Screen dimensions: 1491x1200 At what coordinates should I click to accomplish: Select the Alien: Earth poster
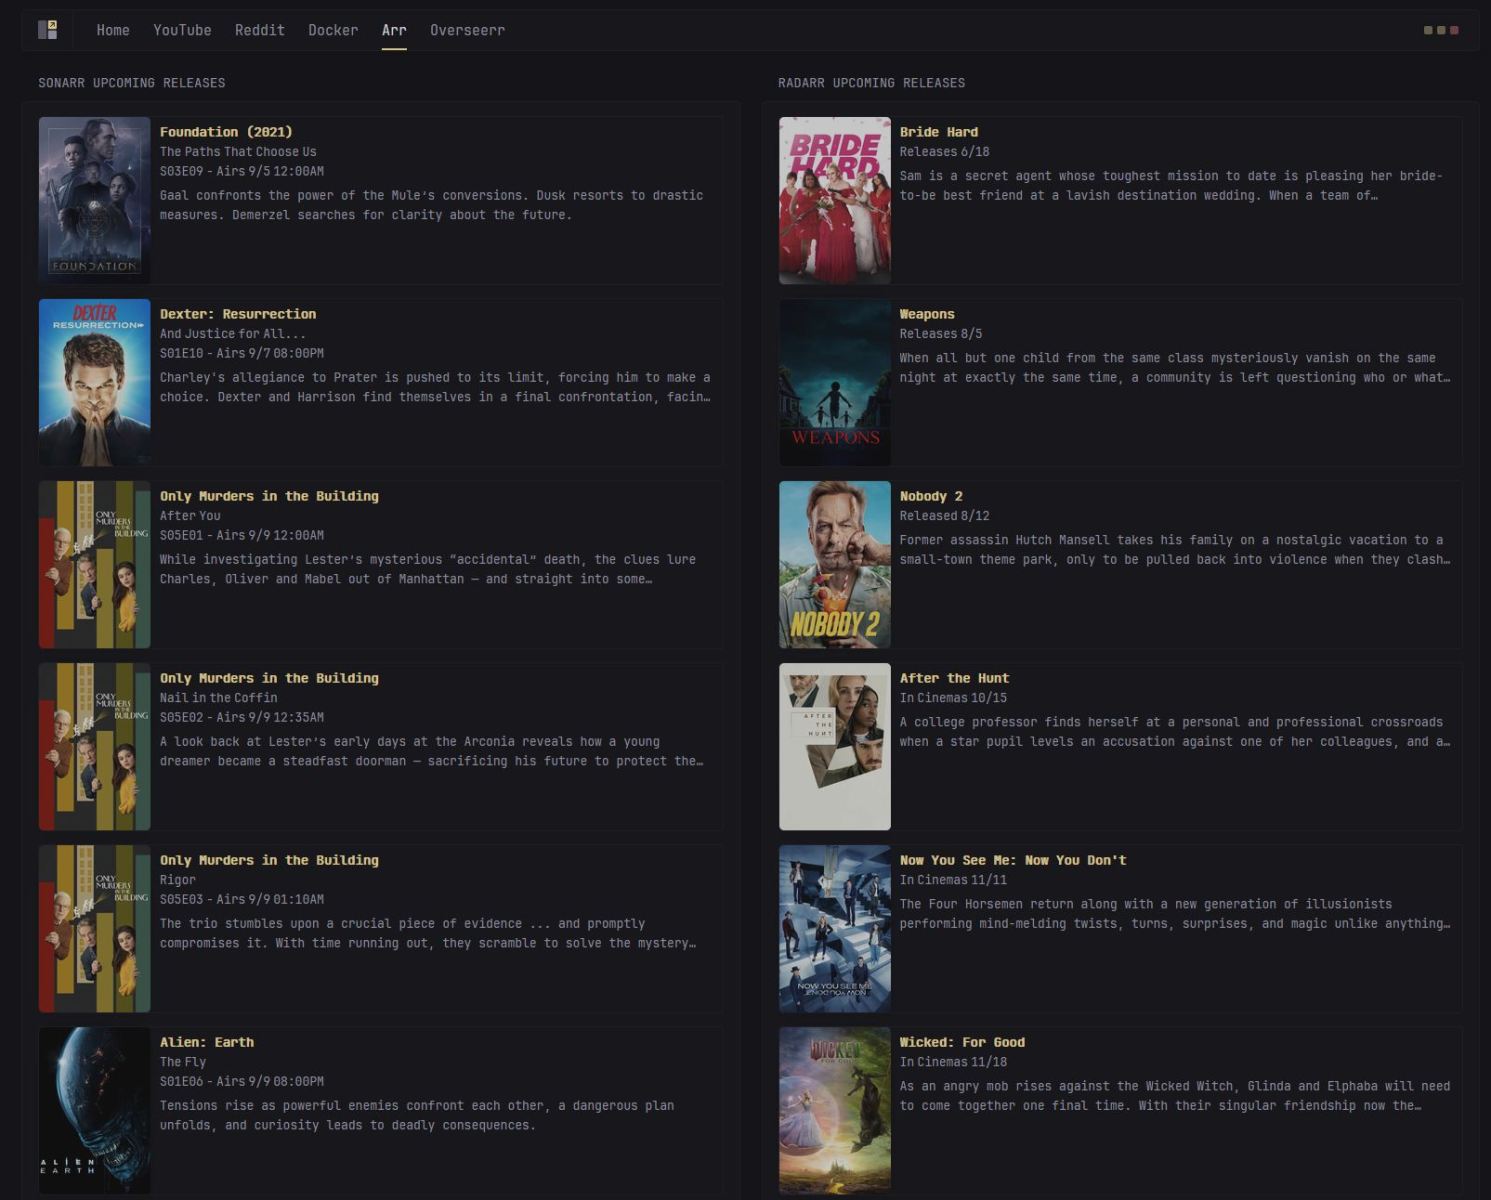click(x=95, y=1110)
